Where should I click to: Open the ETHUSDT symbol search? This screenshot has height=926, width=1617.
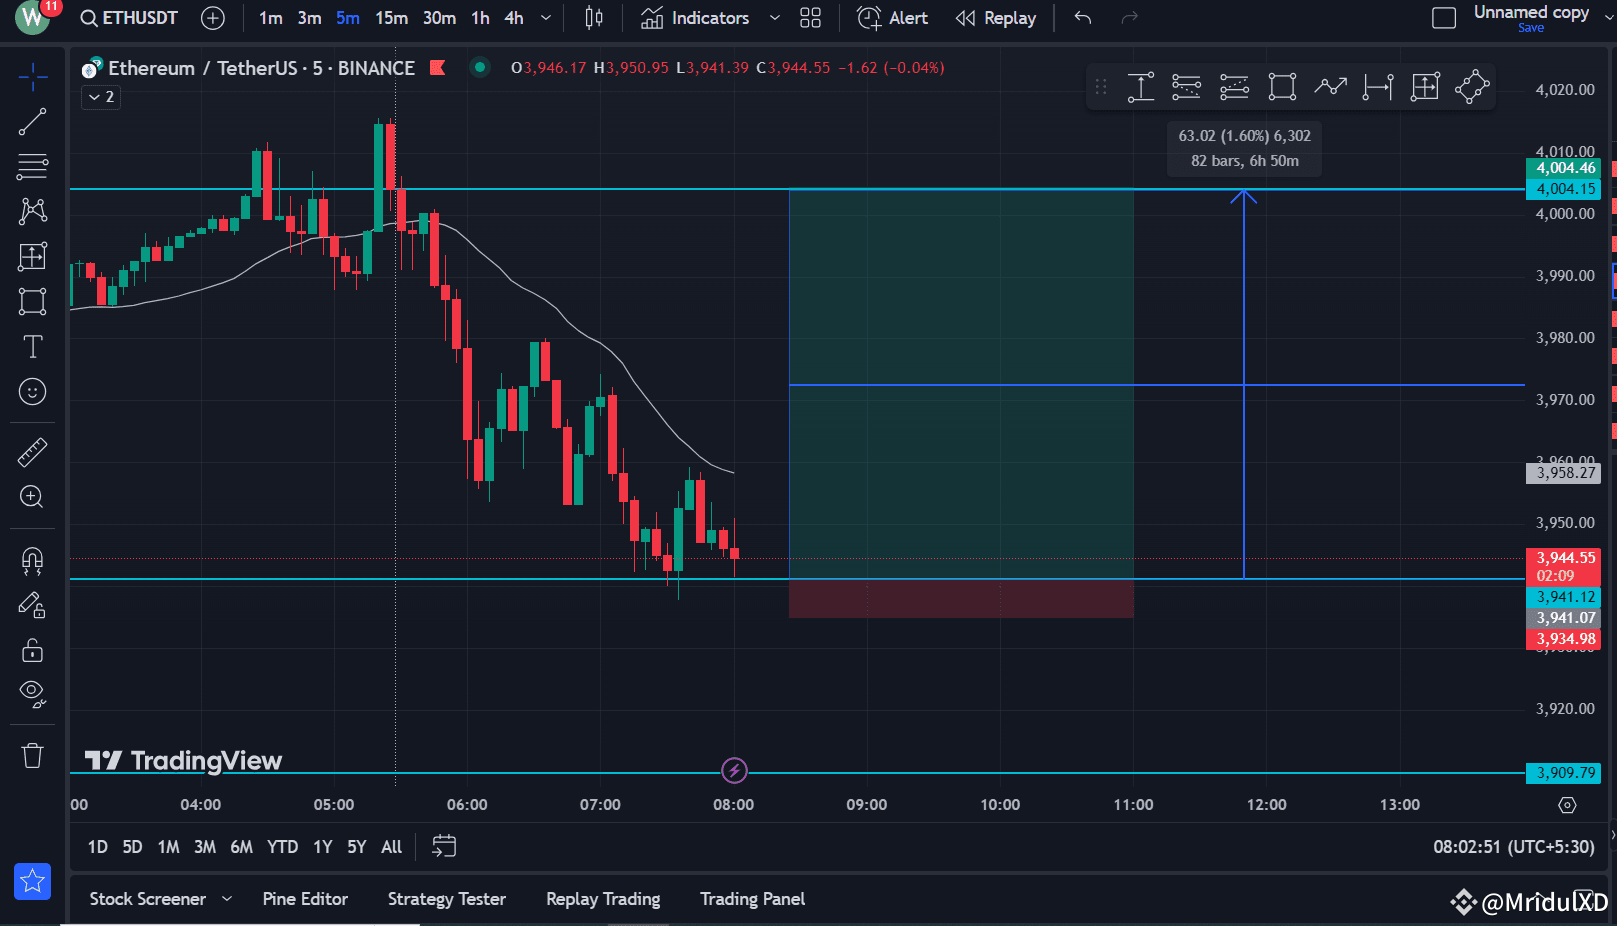129,18
